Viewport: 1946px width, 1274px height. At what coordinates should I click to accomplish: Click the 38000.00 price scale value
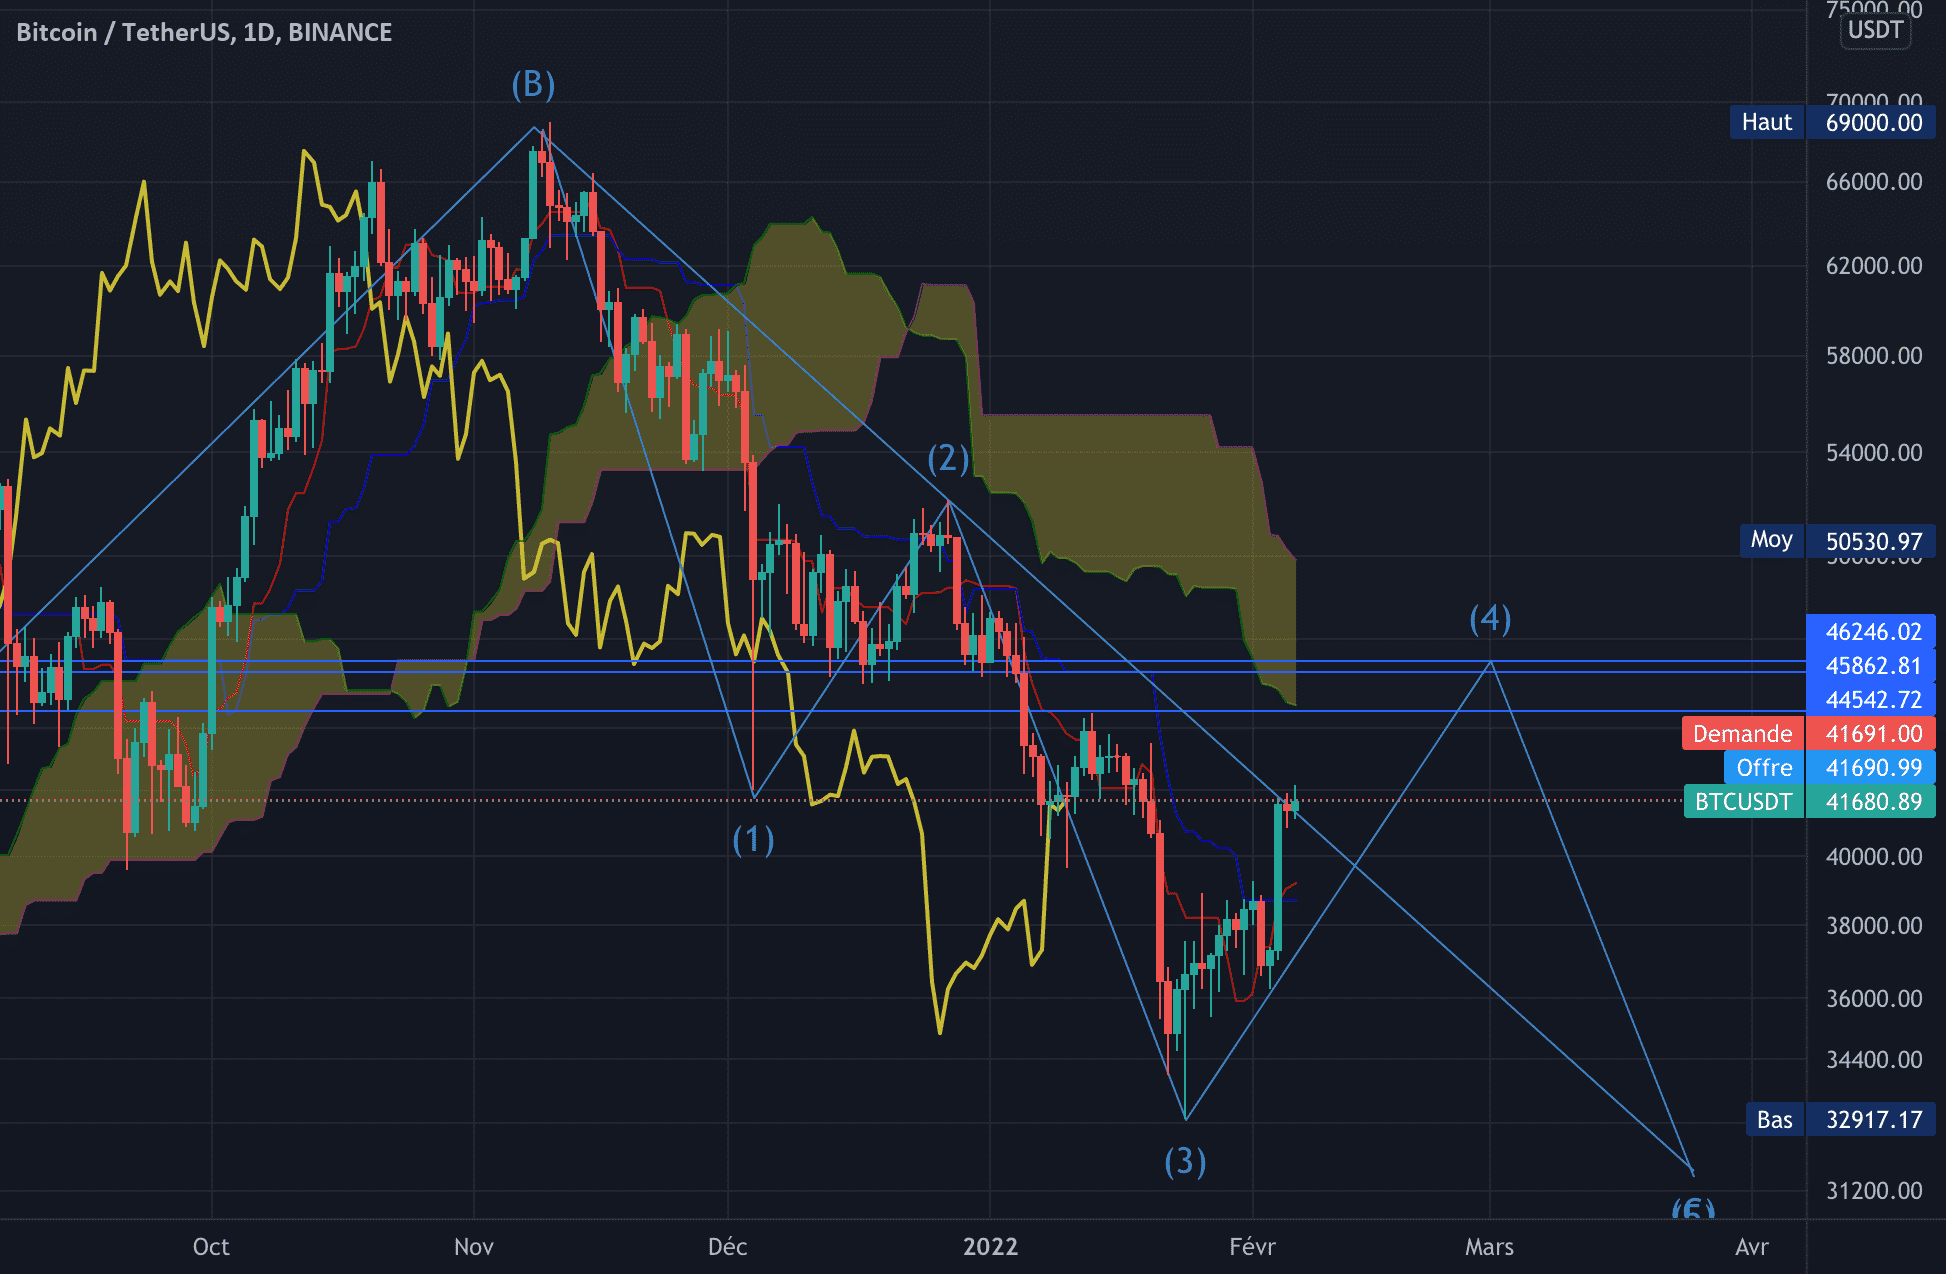point(1874,926)
